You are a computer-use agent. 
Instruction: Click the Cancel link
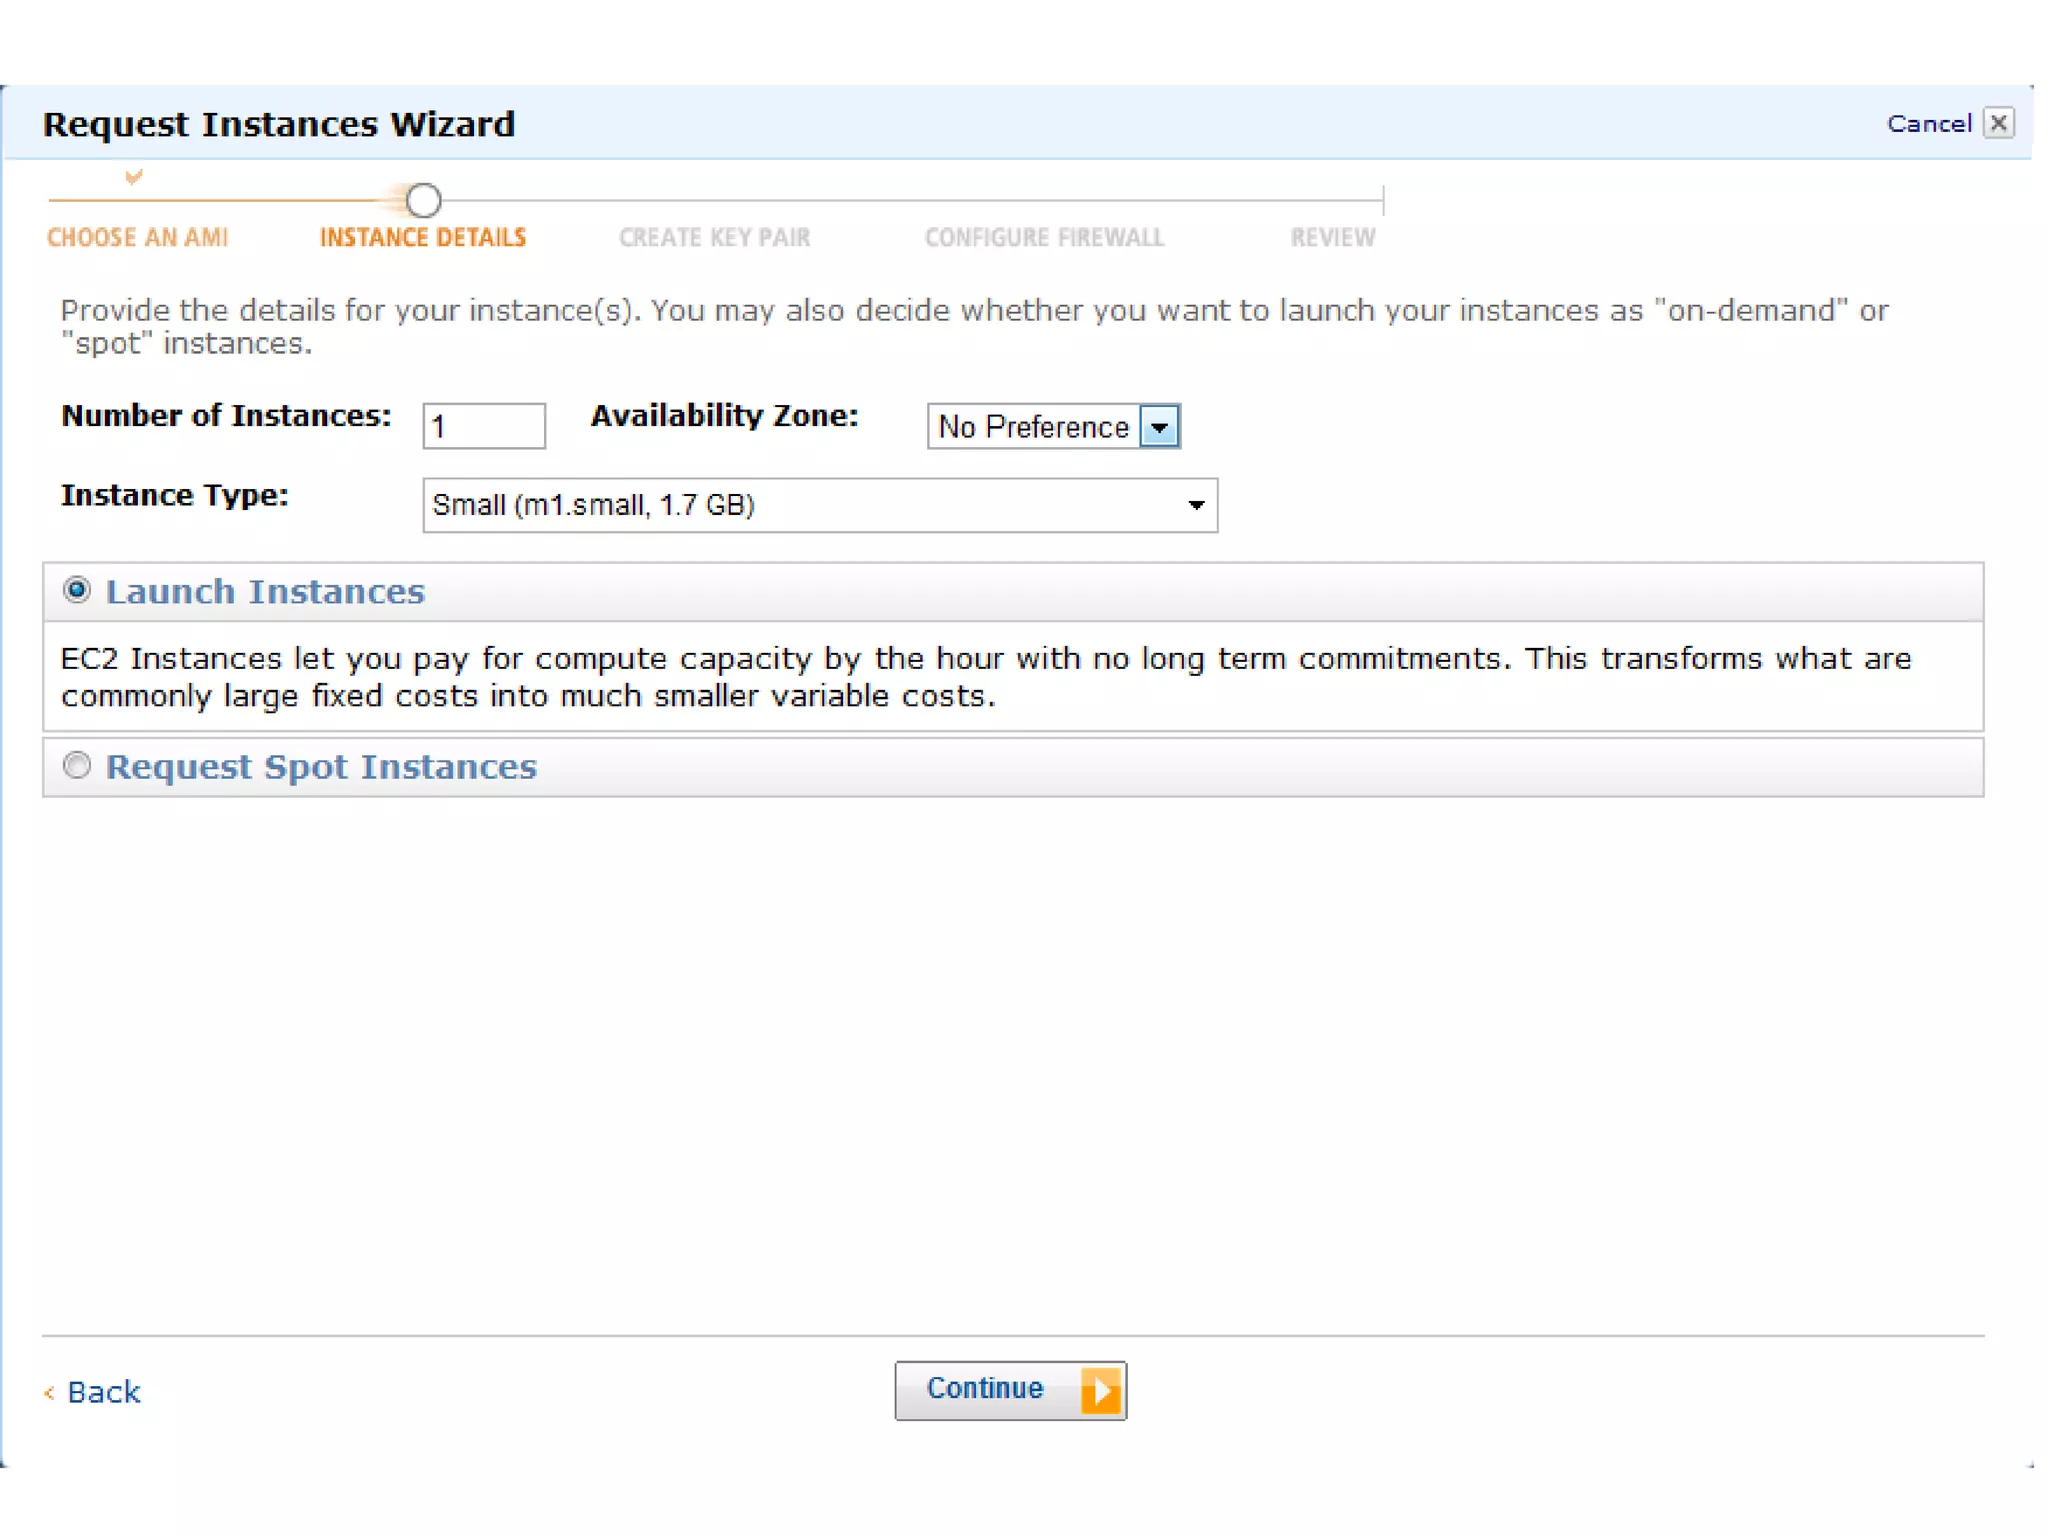click(x=1928, y=123)
